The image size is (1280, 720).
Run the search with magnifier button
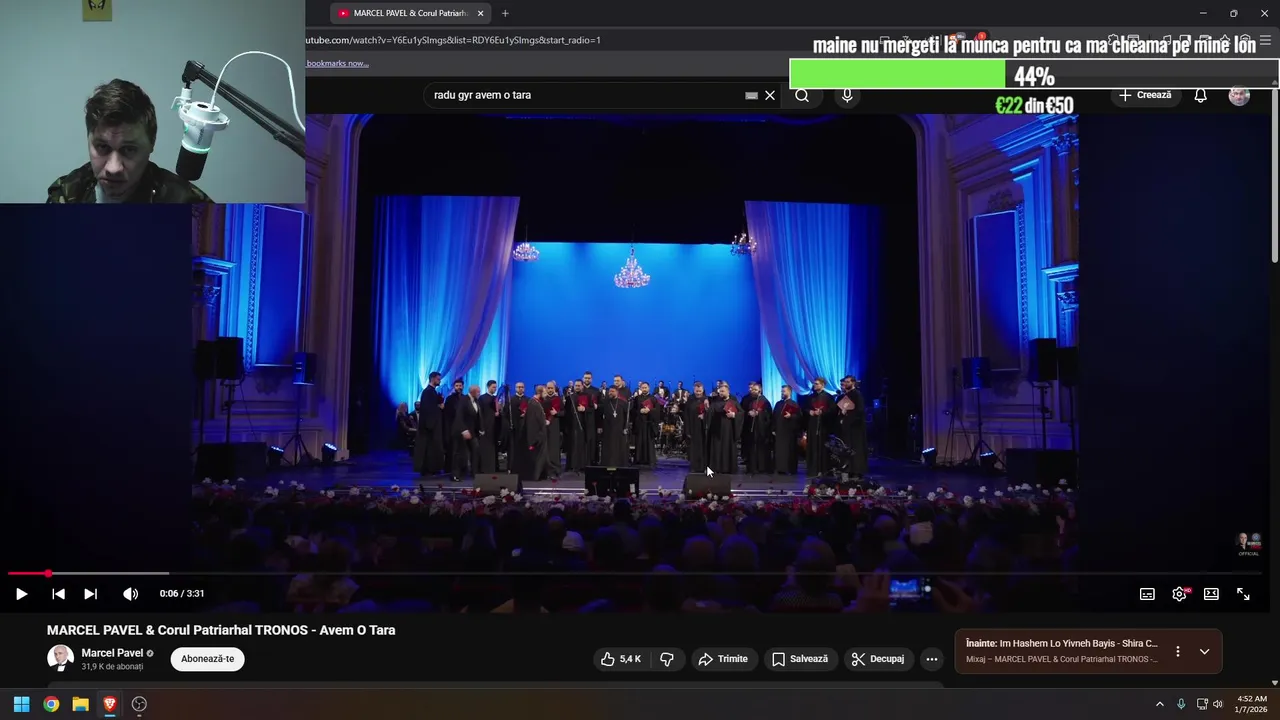(802, 96)
